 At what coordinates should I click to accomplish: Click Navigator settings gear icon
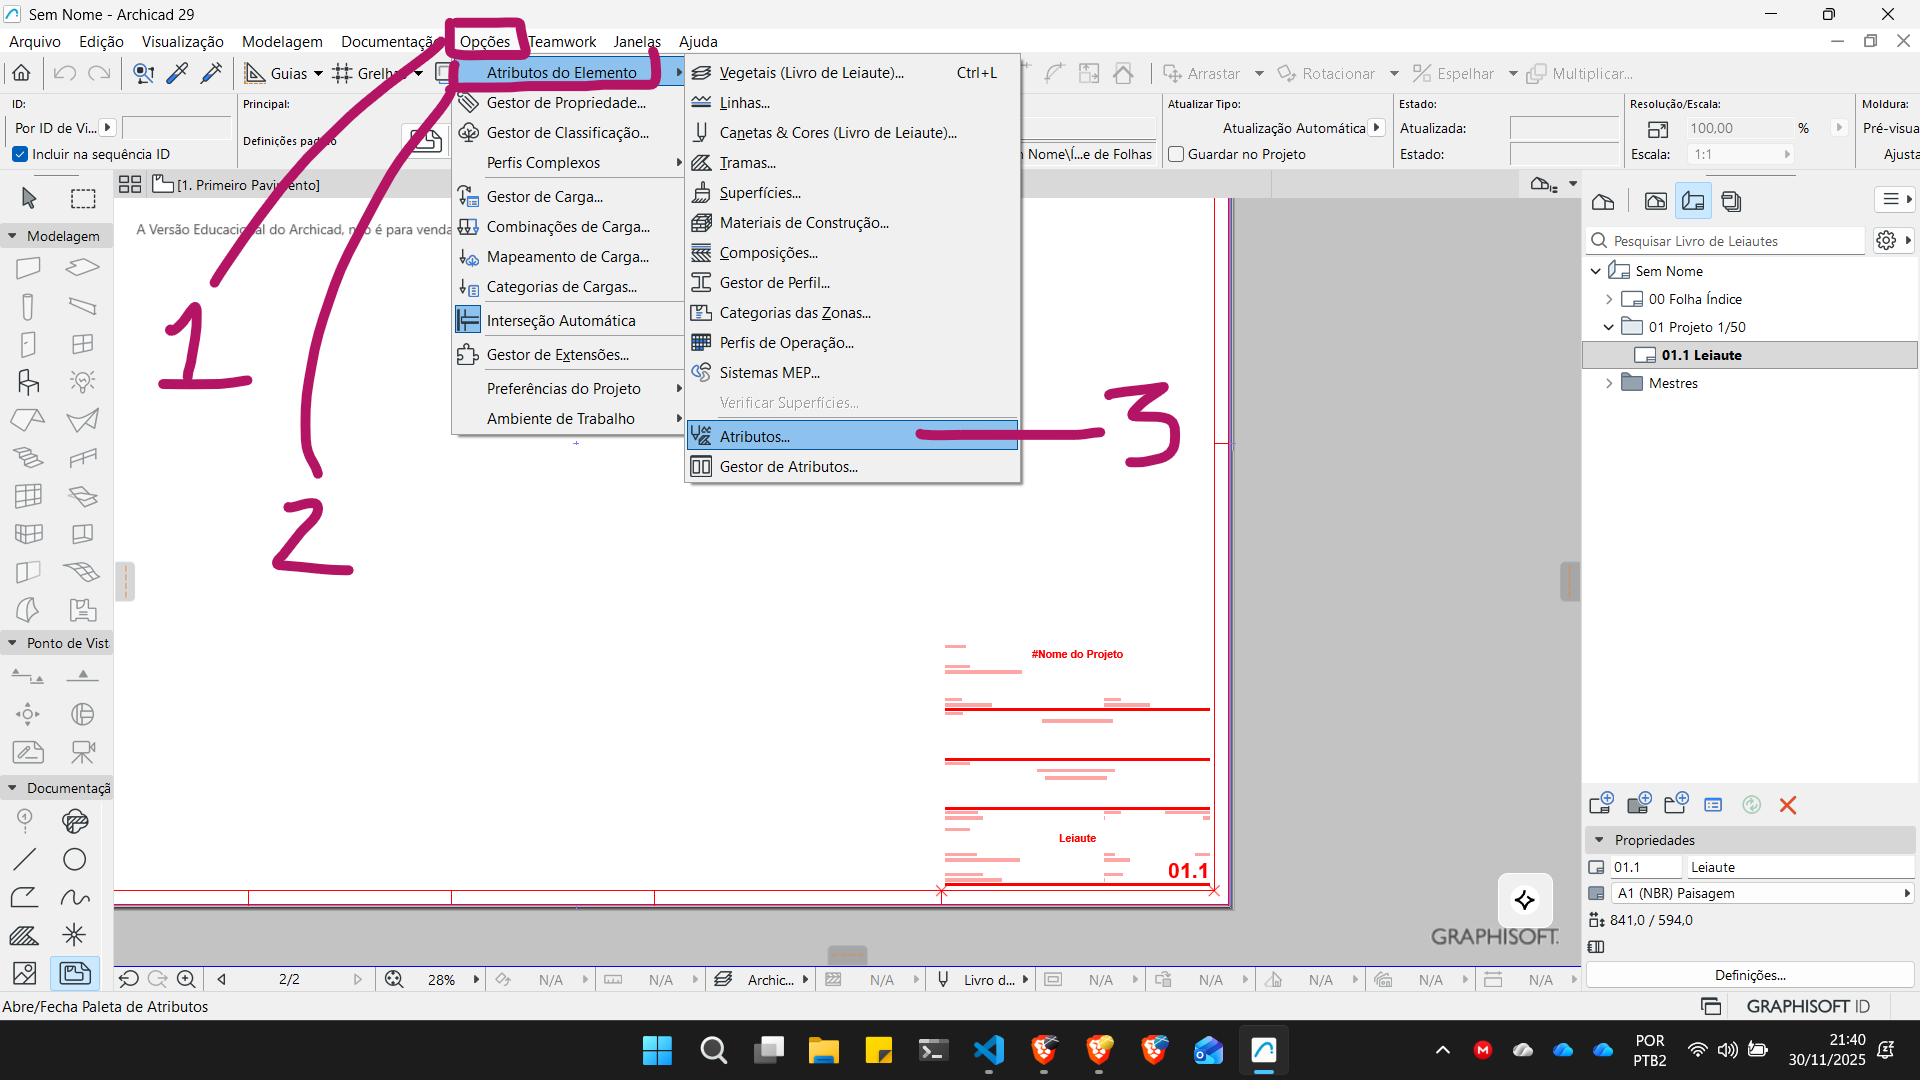pos(1886,241)
